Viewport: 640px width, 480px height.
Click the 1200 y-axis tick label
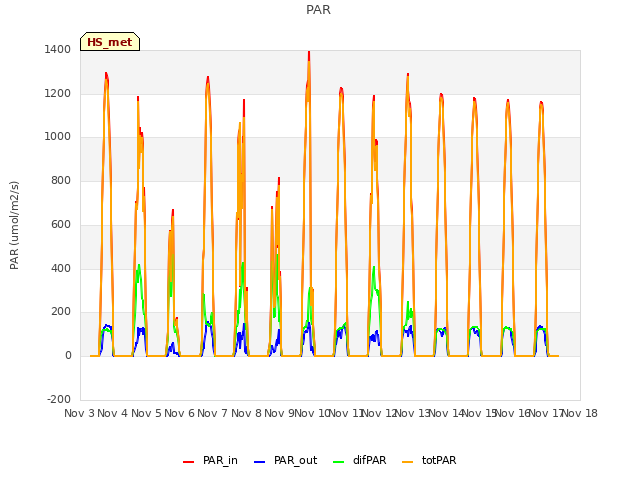coord(58,93)
